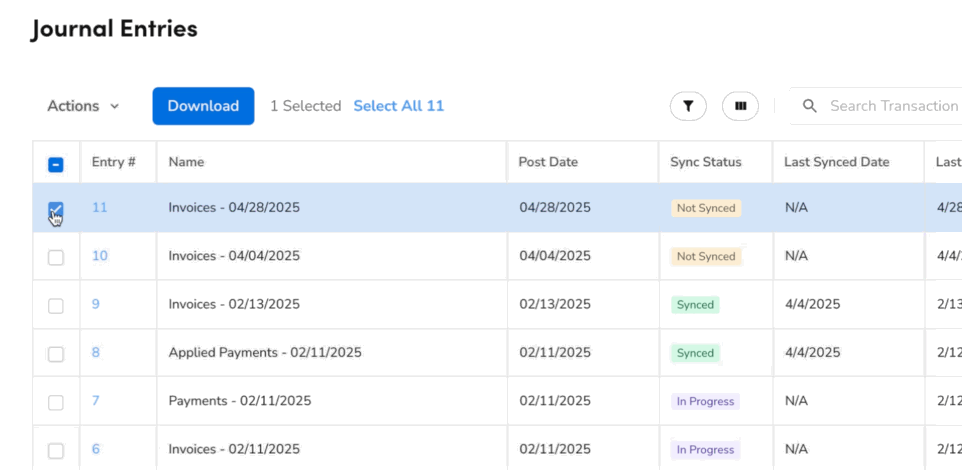
Task: Check the checkbox for entry 8
Action: click(56, 354)
